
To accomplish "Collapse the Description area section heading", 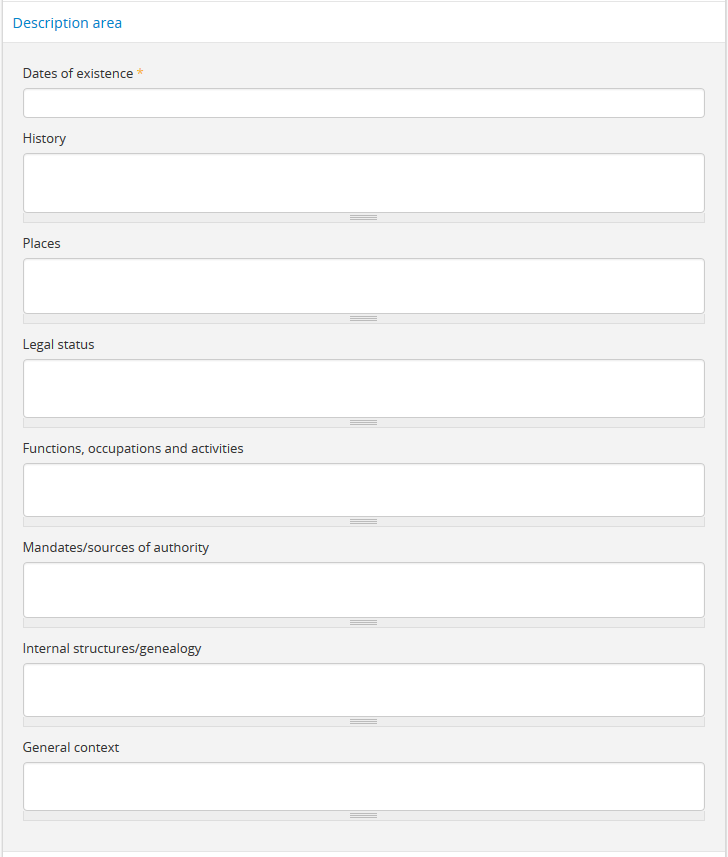I will coord(67,23).
